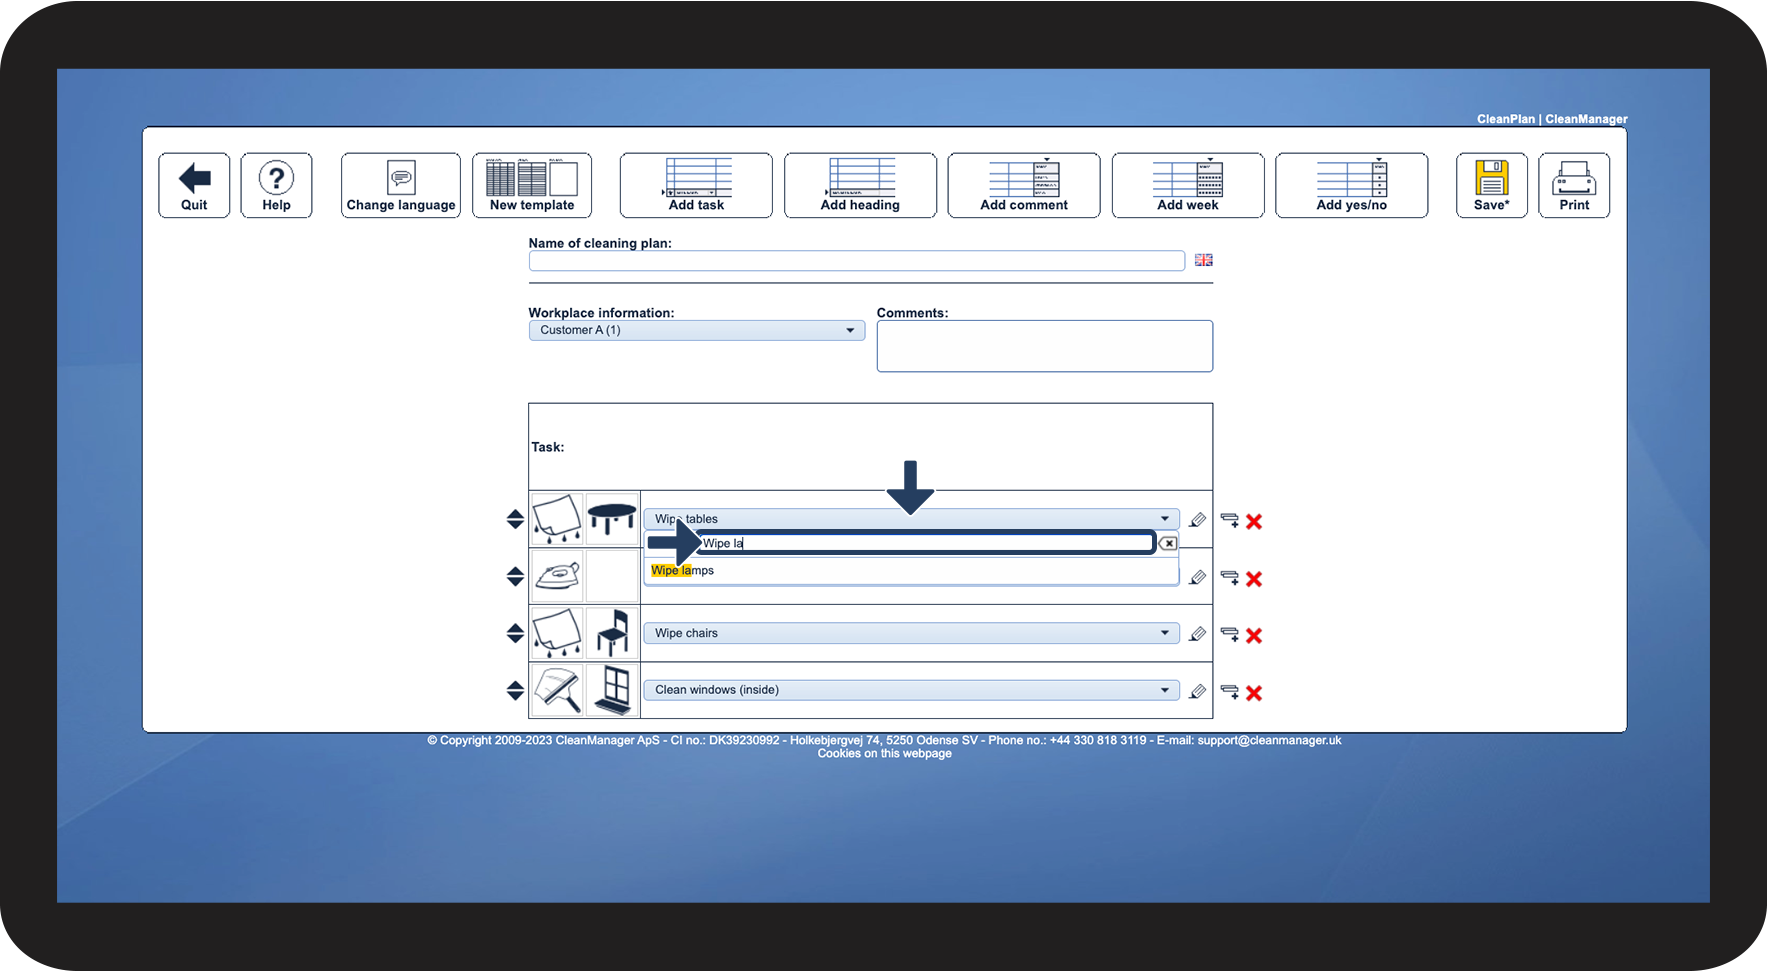Move the iron task row down
Viewport: 1767px width, 971px height.
coord(515,582)
